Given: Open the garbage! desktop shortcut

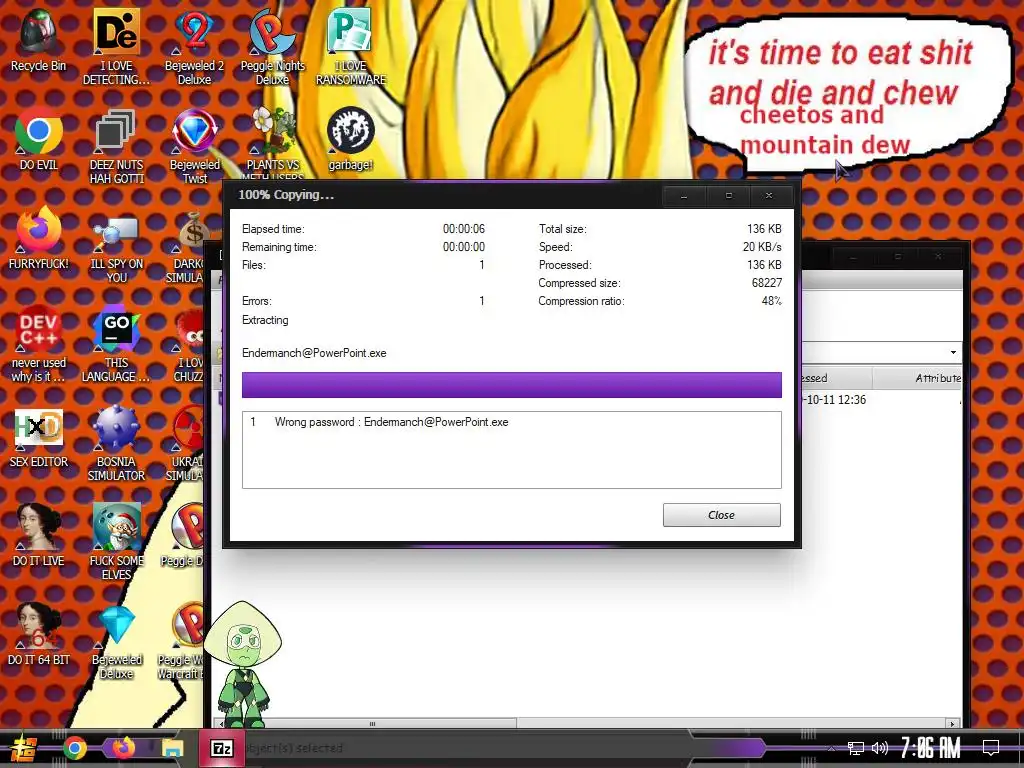Looking at the screenshot, I should pos(351,140).
